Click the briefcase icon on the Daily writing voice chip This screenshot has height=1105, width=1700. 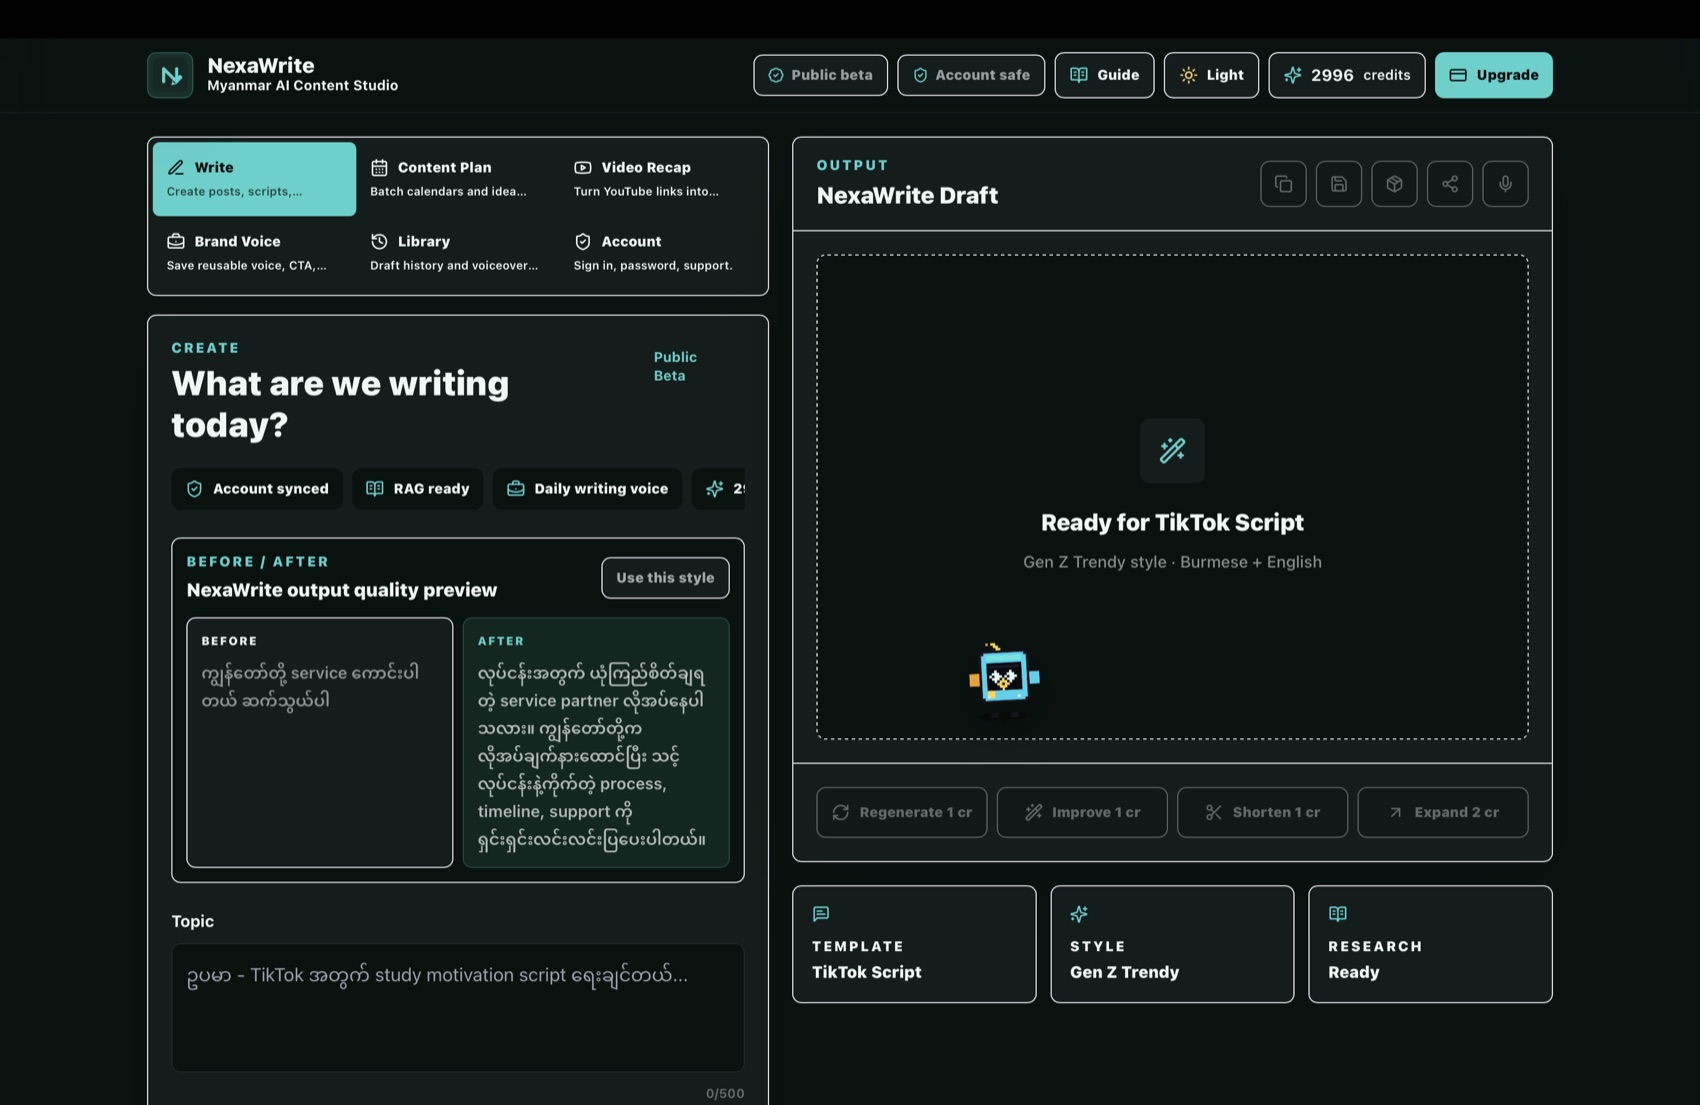click(x=515, y=488)
